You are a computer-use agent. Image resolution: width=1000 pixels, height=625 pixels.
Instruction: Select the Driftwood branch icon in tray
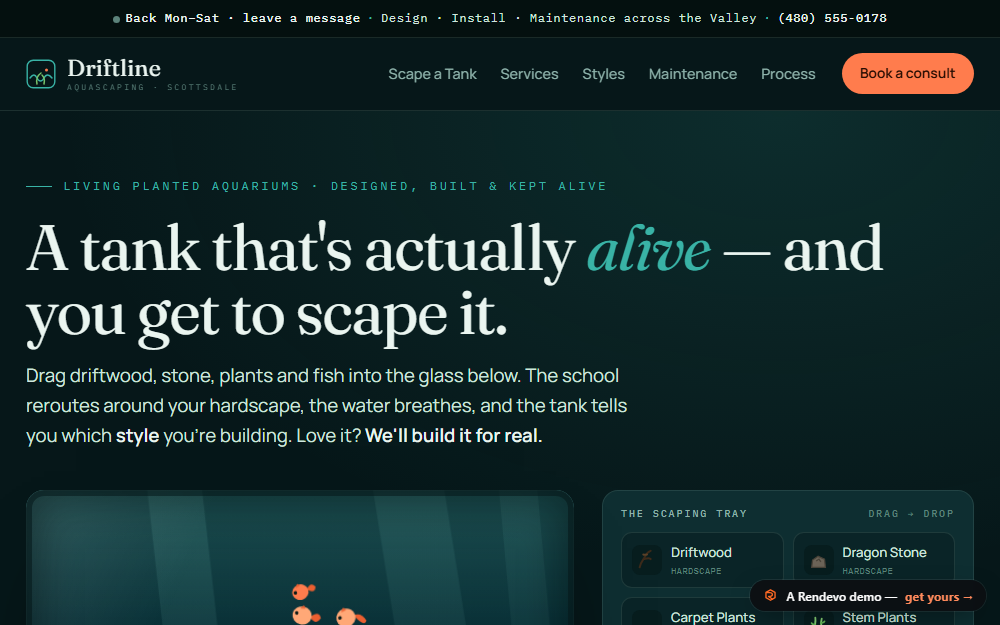(646, 560)
